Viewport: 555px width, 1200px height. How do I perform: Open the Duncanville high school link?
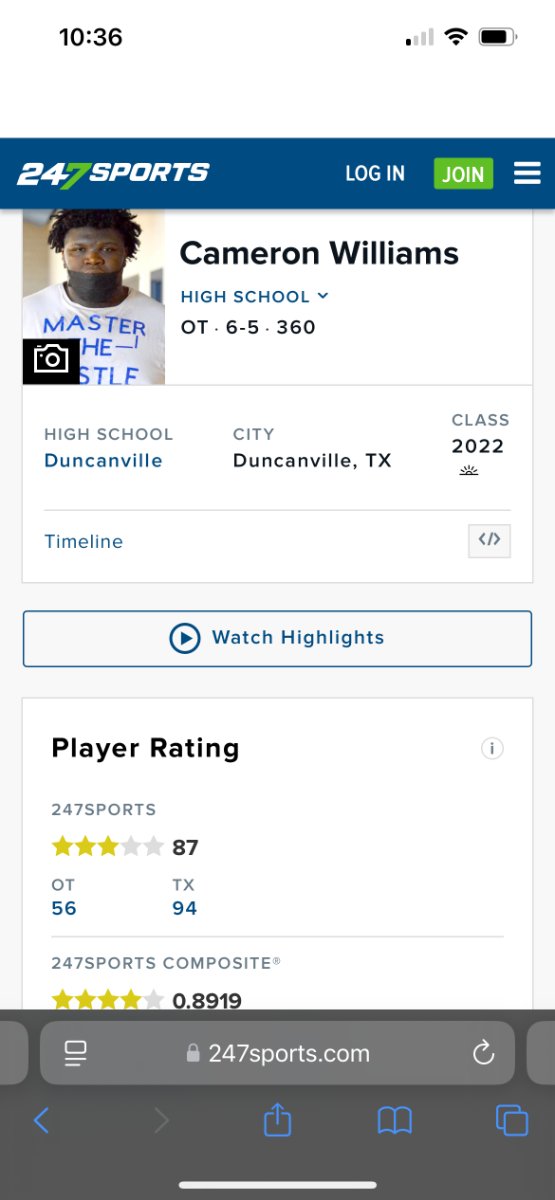(x=103, y=461)
